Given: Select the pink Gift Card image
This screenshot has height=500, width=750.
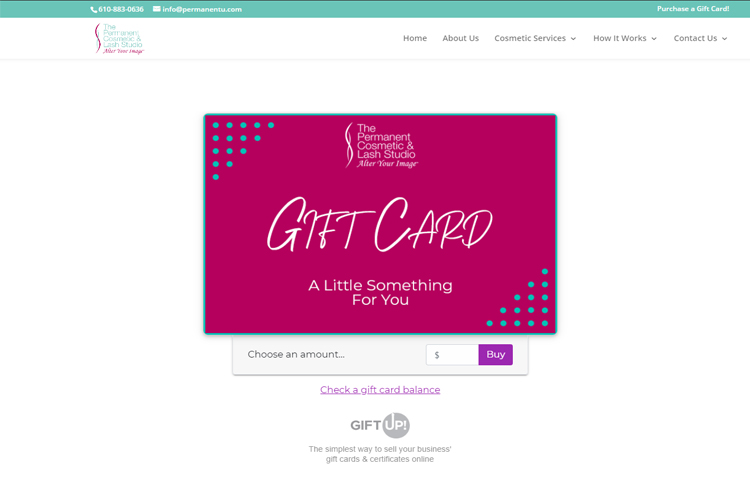Looking at the screenshot, I should (380, 224).
